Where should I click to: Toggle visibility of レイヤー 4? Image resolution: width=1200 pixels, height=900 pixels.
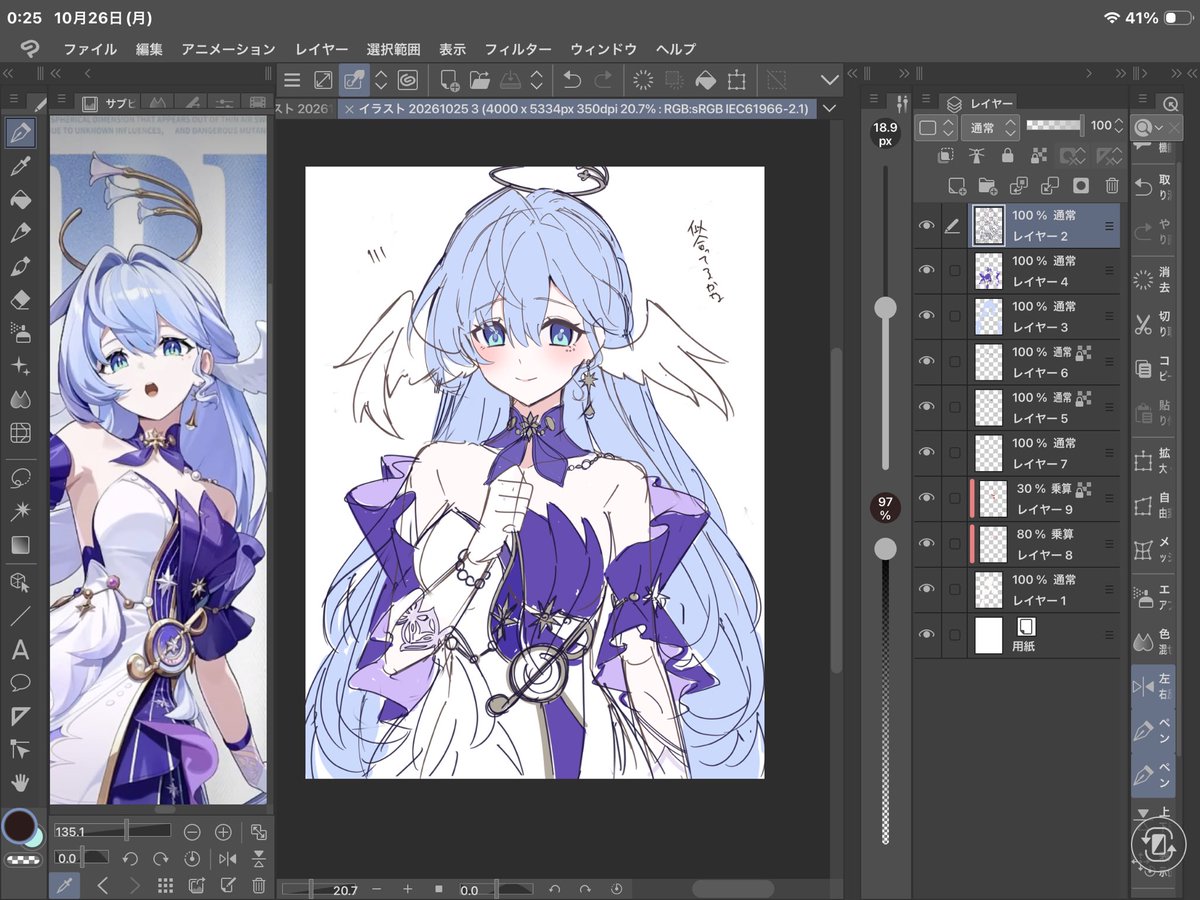coord(926,271)
